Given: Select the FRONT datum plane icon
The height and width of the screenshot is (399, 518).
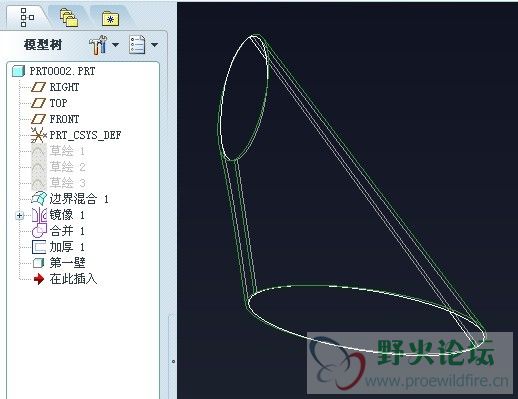Looking at the screenshot, I should click(38, 119).
